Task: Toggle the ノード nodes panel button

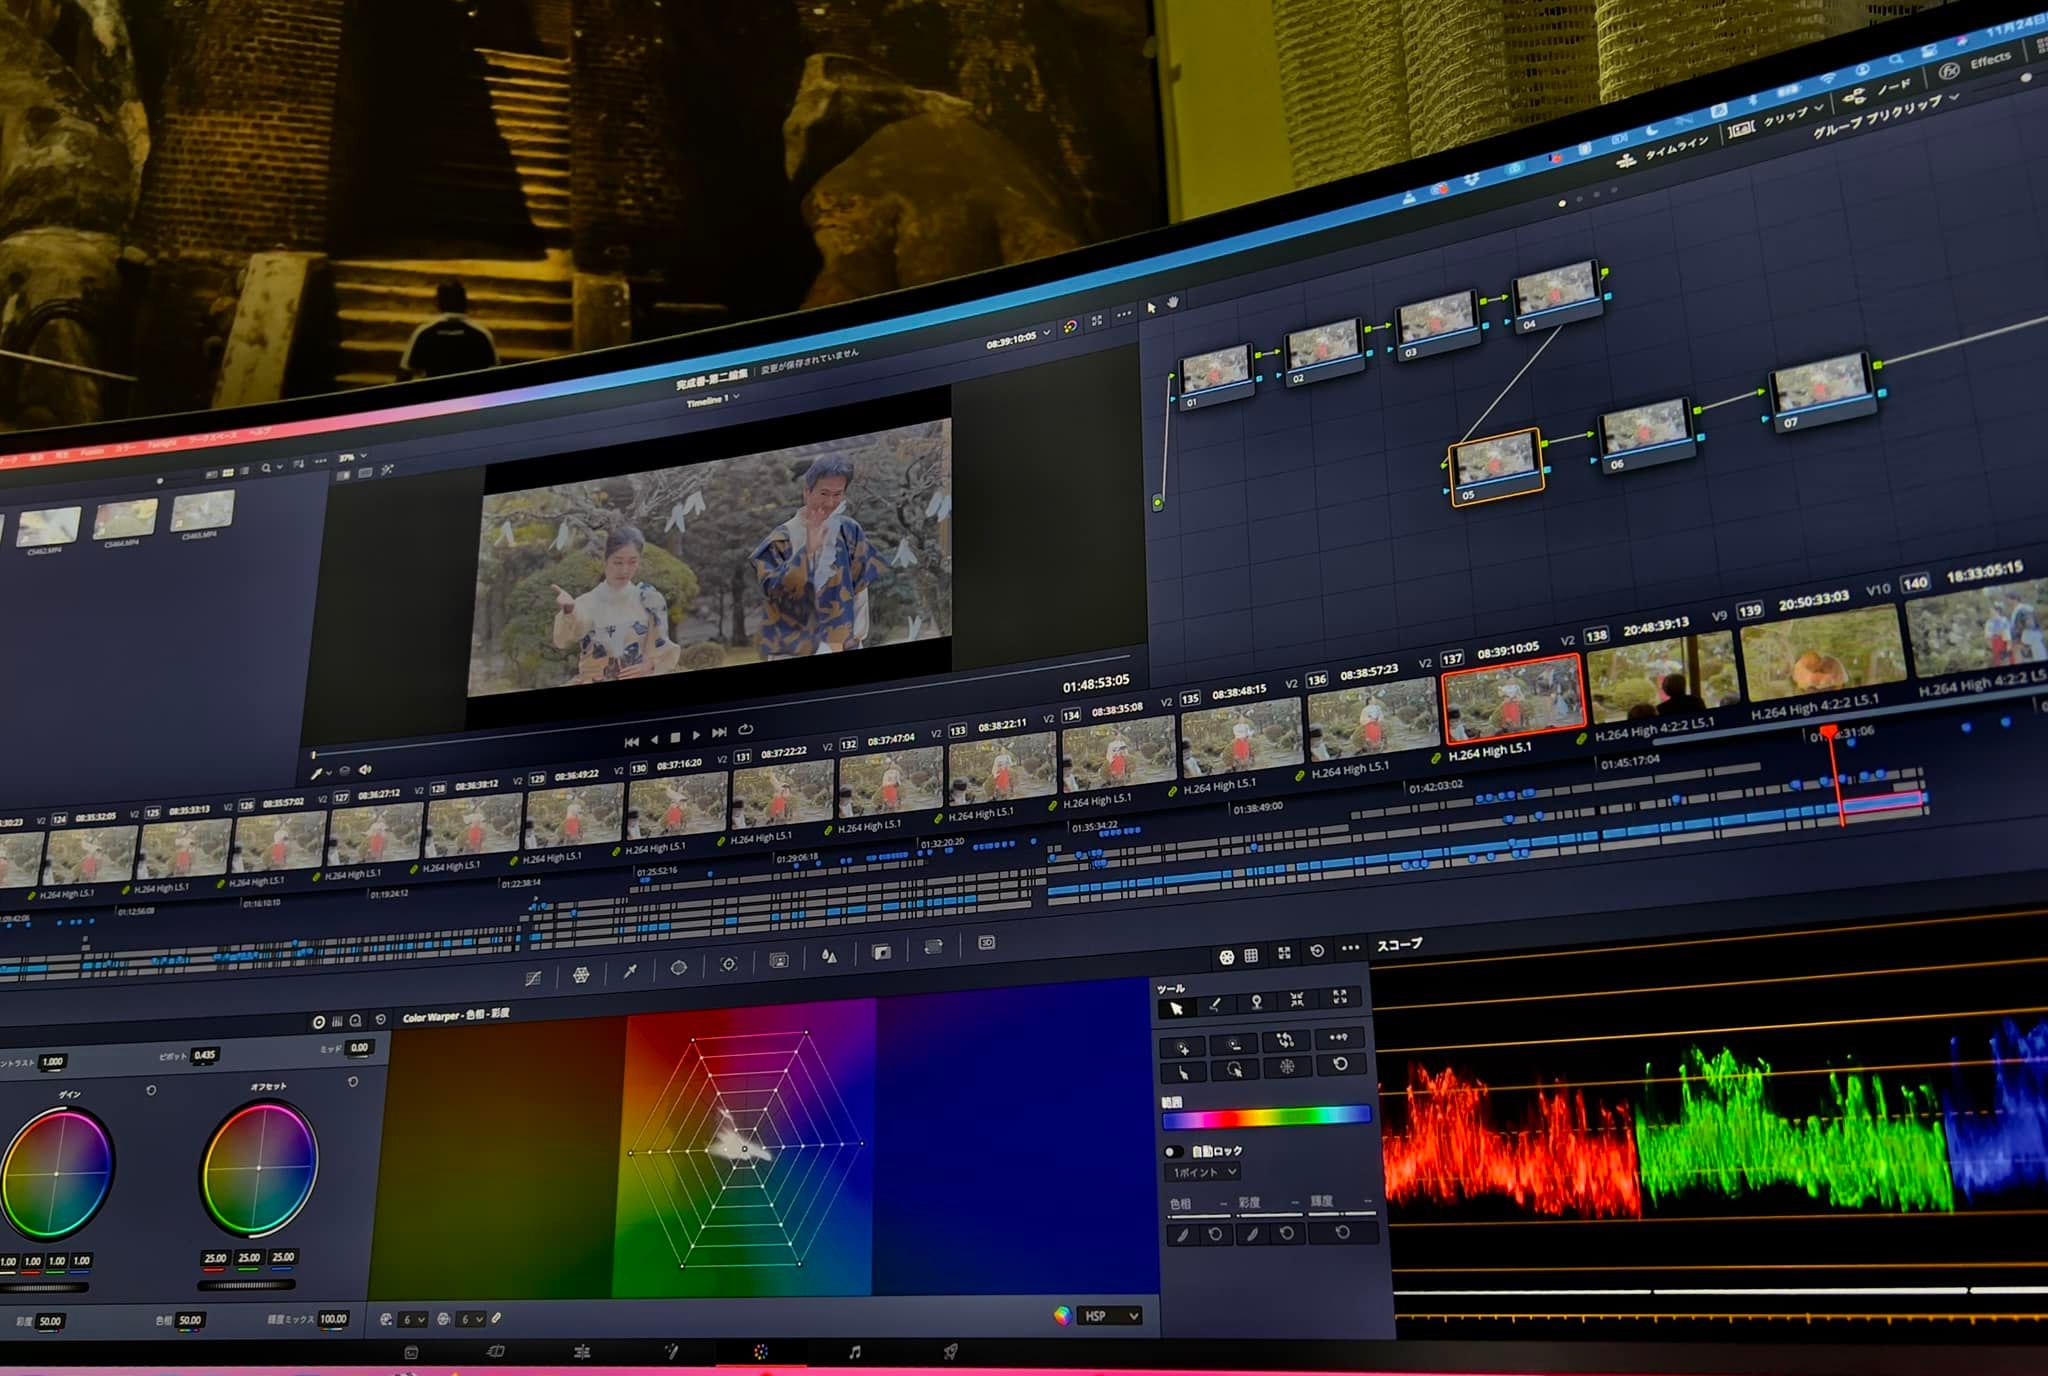Action: click(x=1878, y=91)
